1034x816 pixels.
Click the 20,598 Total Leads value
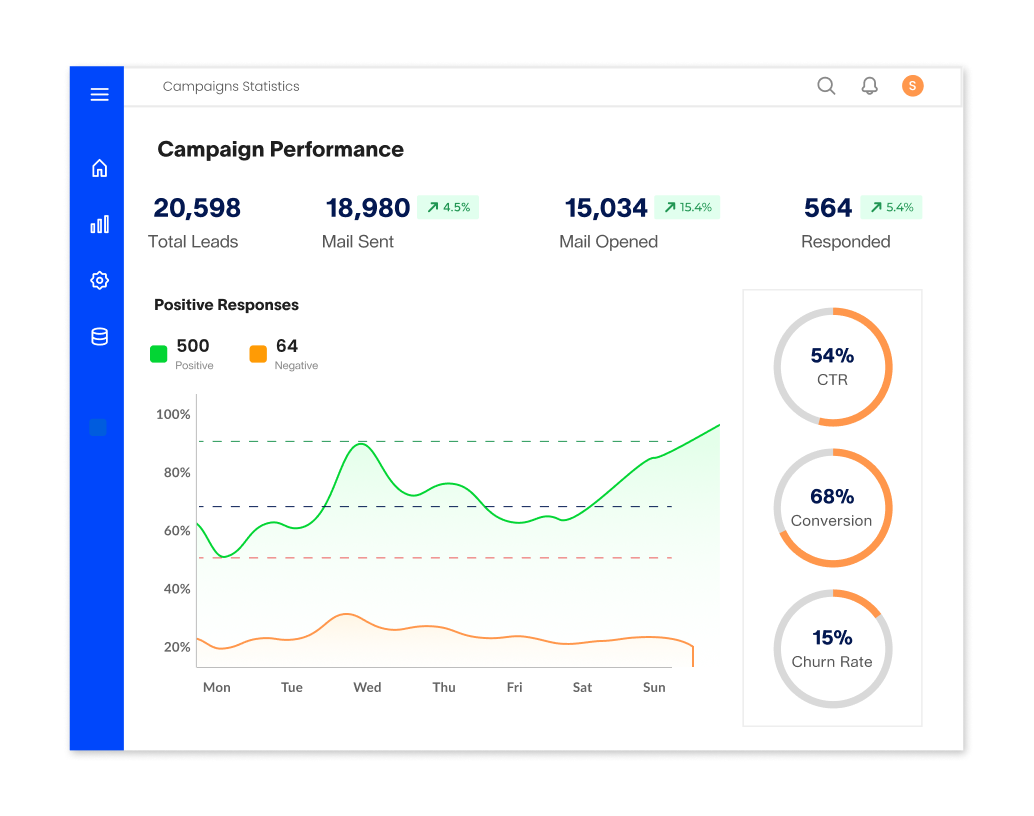point(197,208)
